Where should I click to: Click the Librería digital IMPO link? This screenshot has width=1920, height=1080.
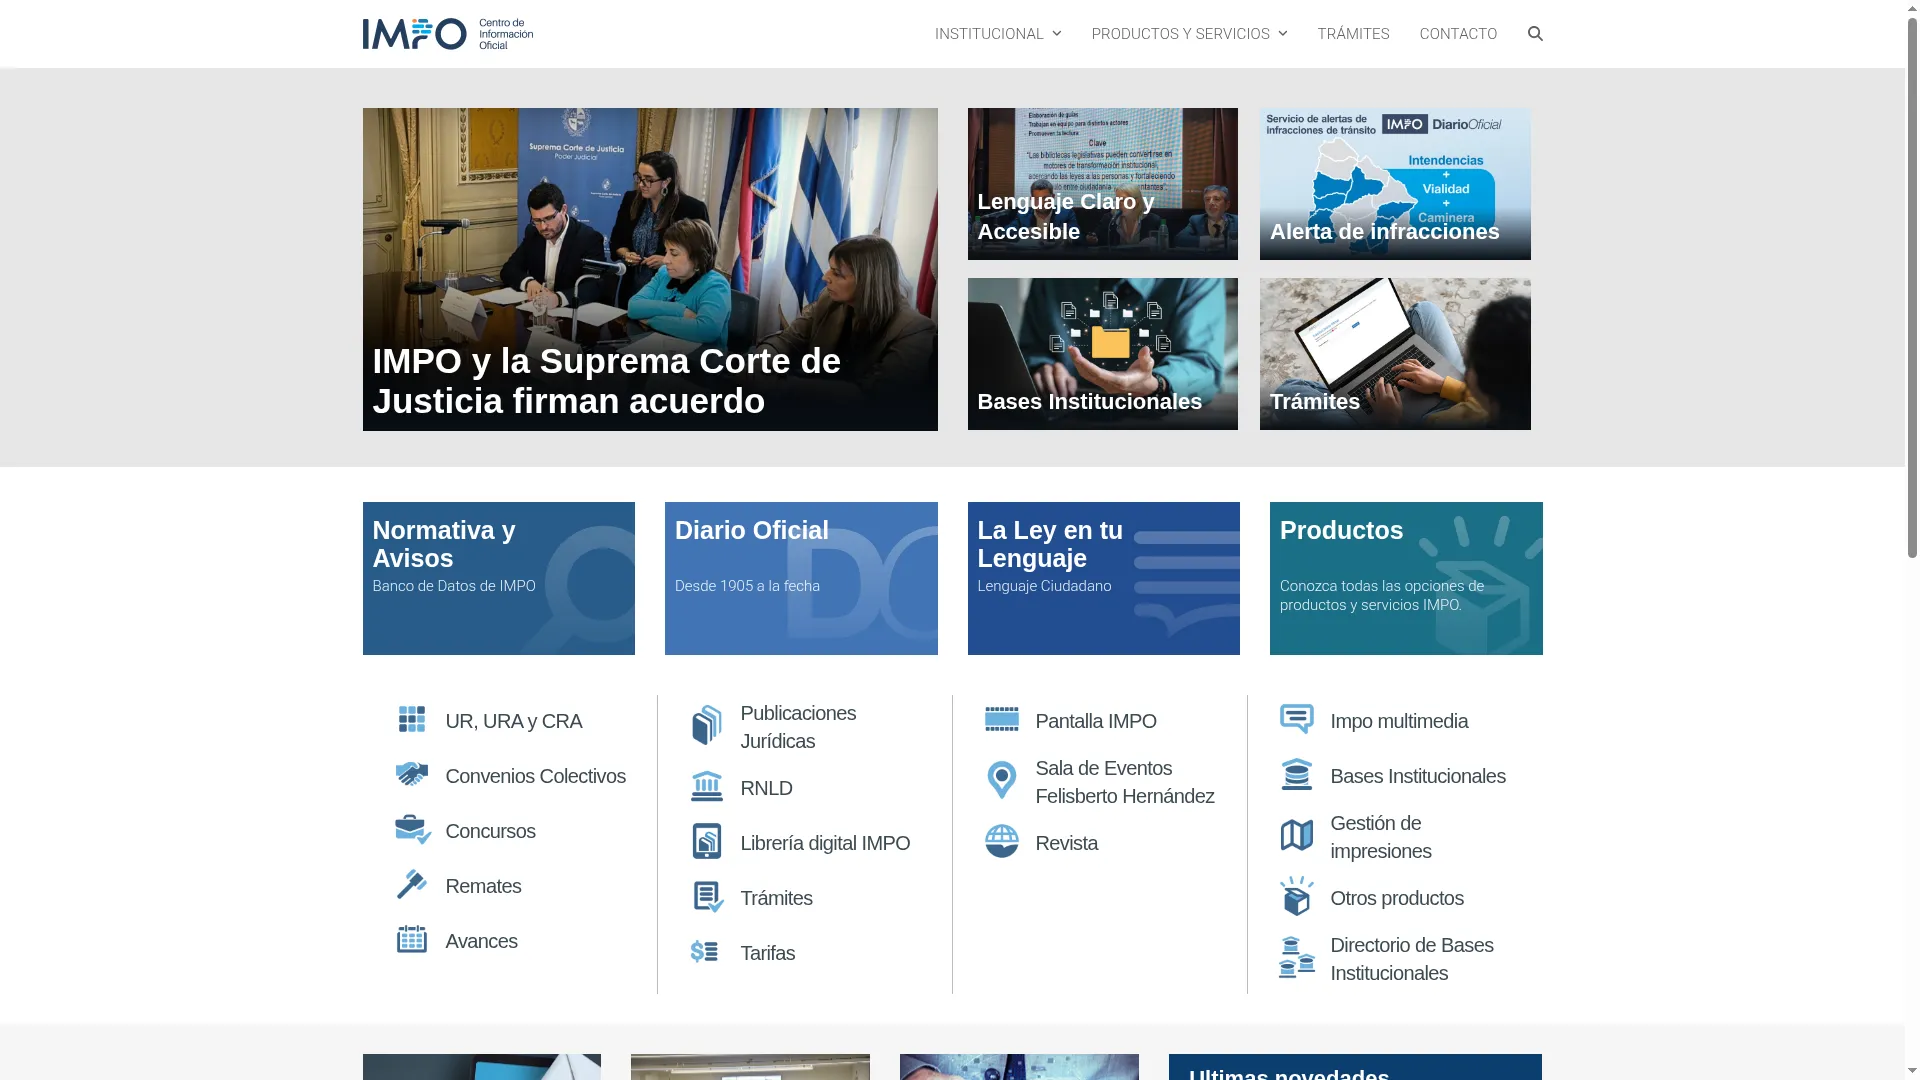coord(825,843)
